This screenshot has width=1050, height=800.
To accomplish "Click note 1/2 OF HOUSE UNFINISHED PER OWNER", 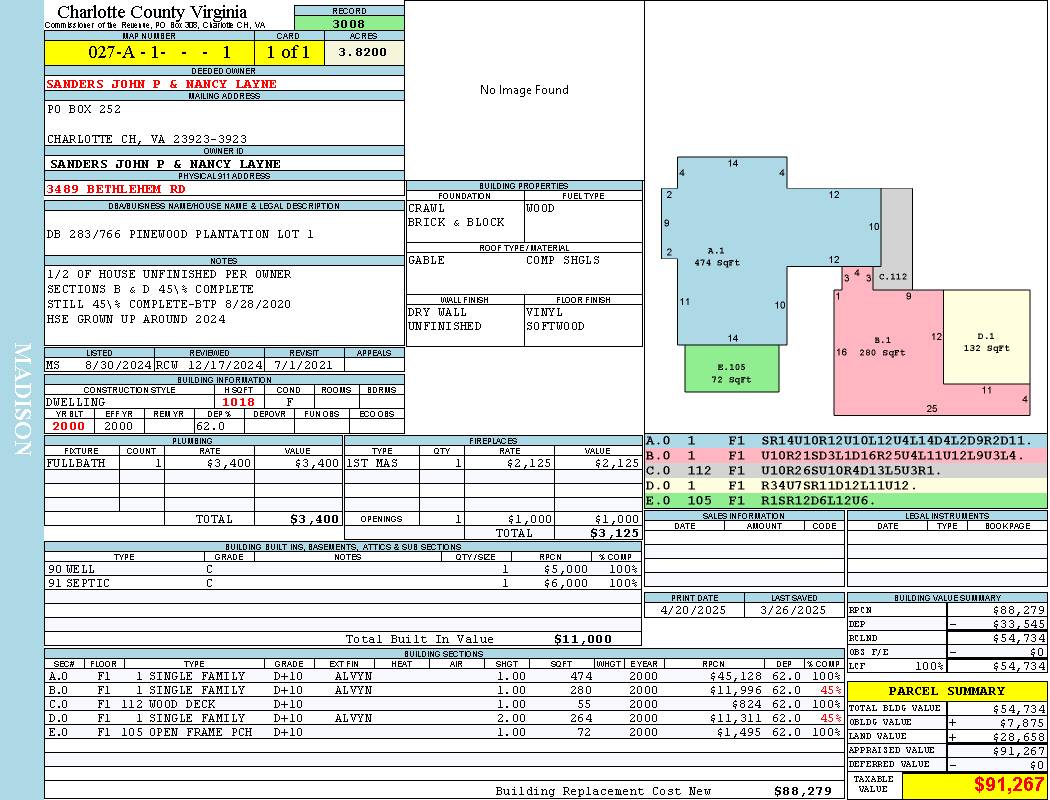I will tap(169, 274).
